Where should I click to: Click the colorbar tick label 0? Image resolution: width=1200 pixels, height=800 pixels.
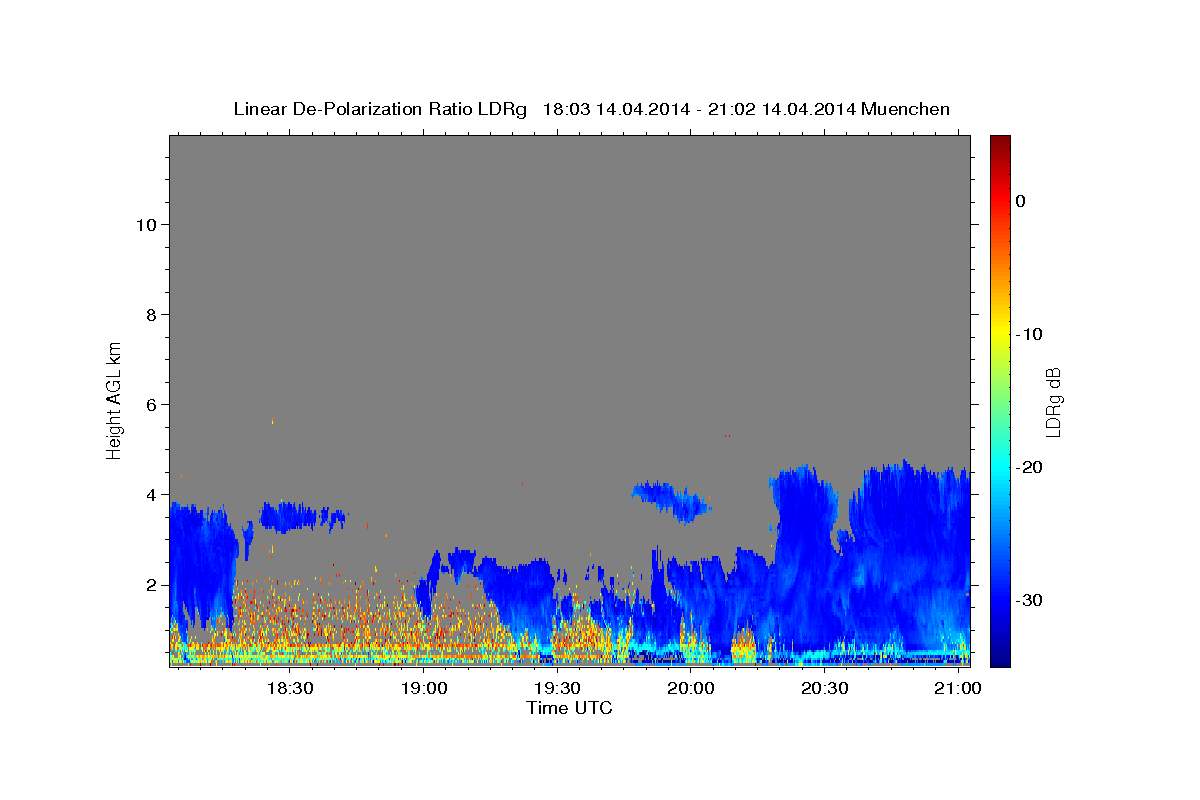click(x=1021, y=201)
